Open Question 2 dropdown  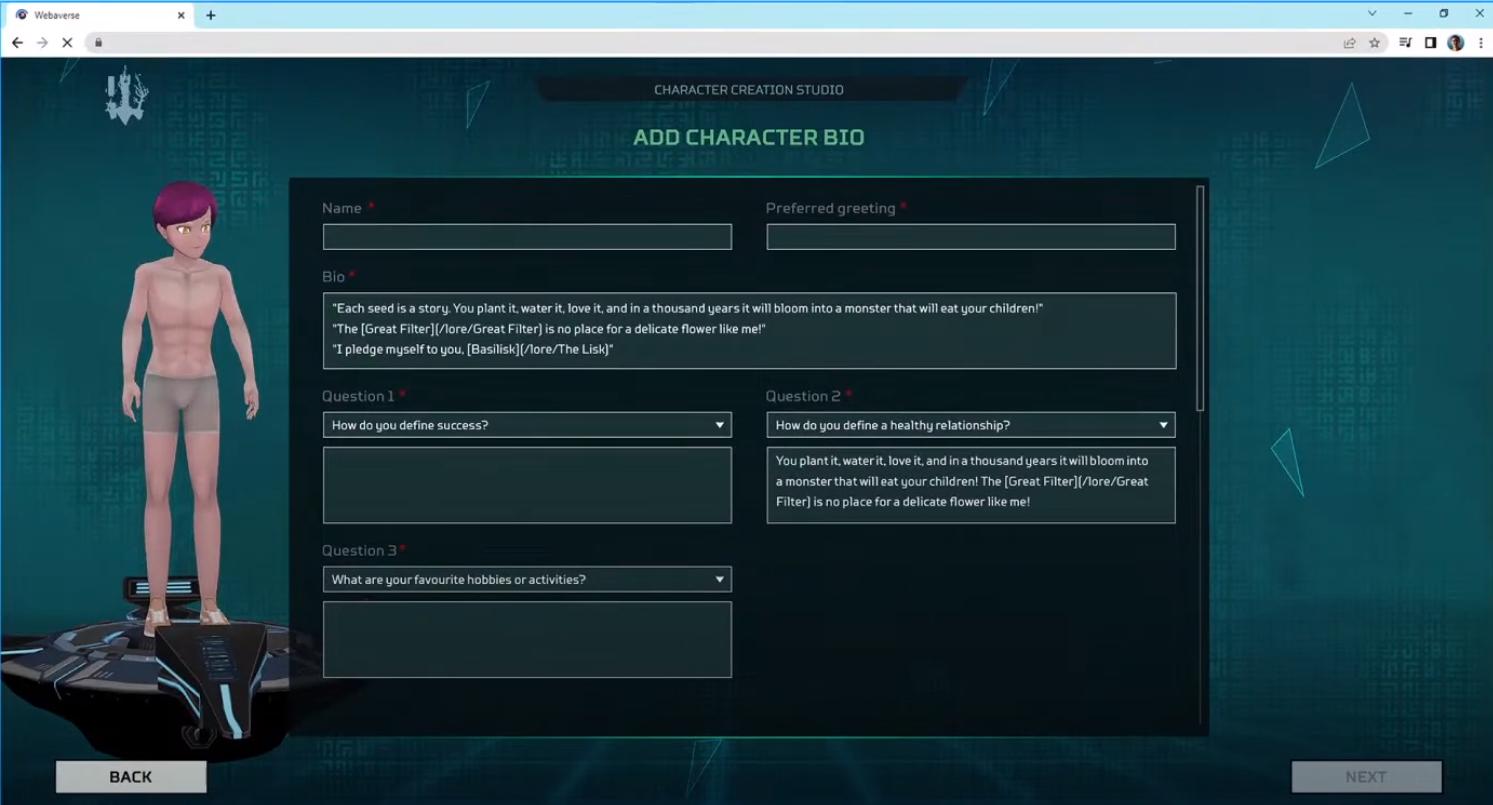click(x=971, y=425)
